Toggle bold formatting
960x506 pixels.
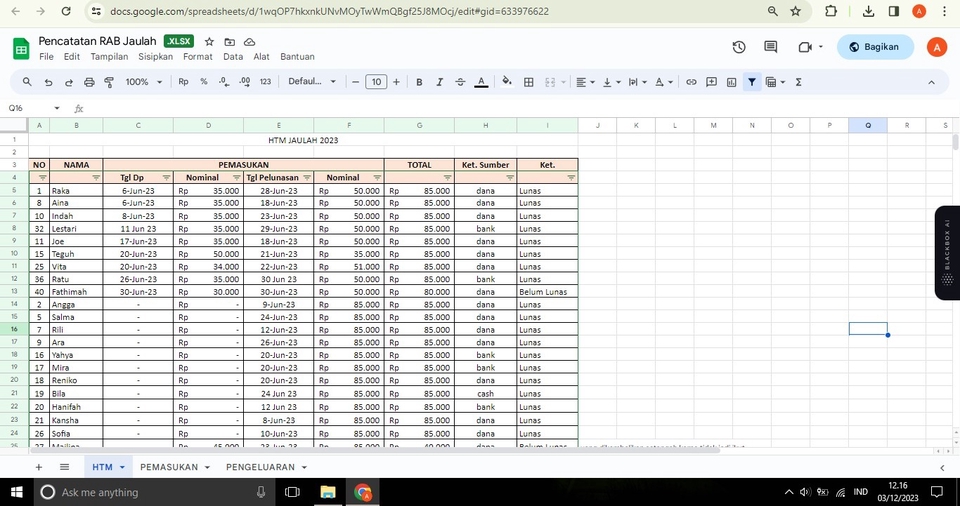[419, 82]
